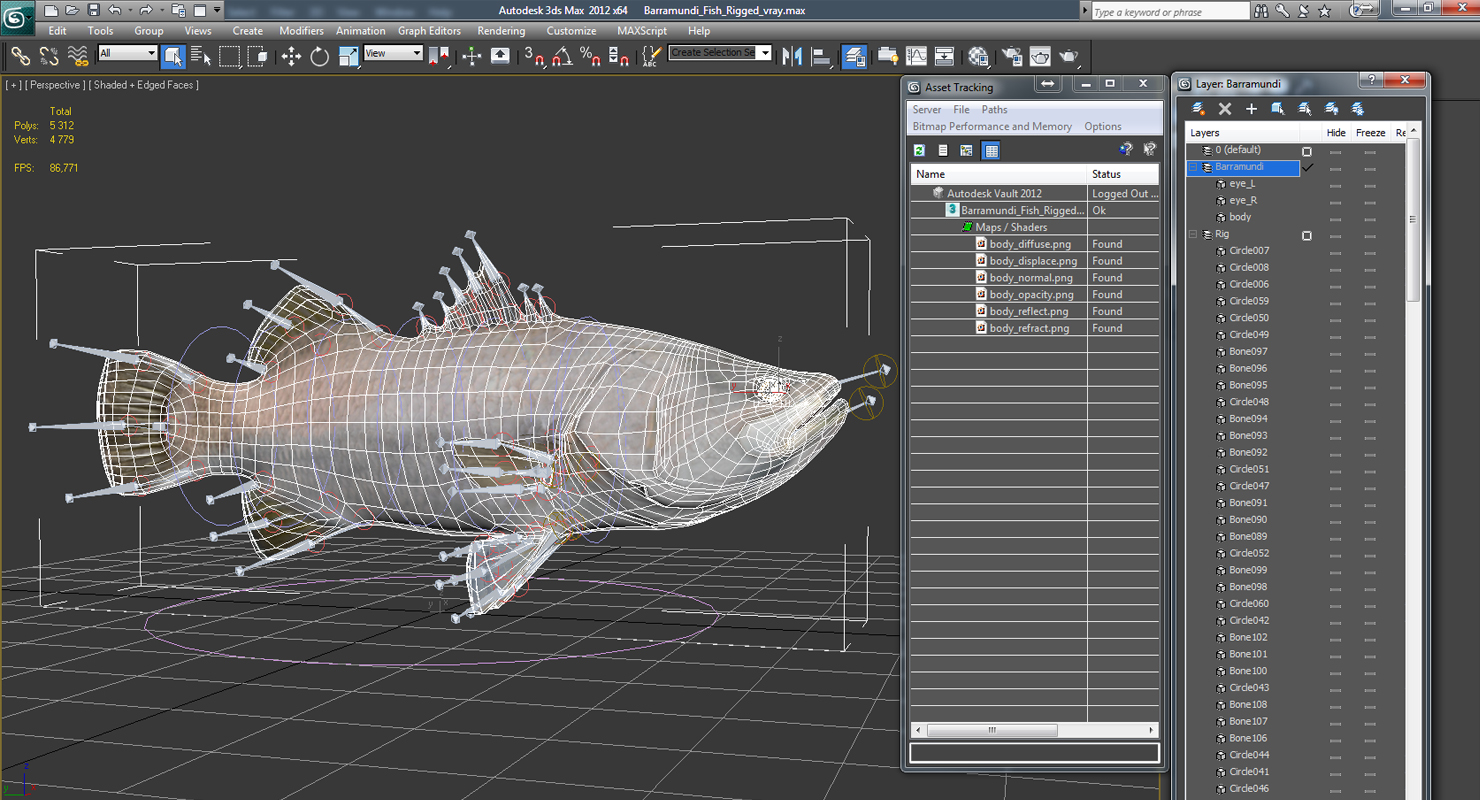The height and width of the screenshot is (800, 1480).
Task: Open Curve Editor from toolbar
Action: click(916, 56)
